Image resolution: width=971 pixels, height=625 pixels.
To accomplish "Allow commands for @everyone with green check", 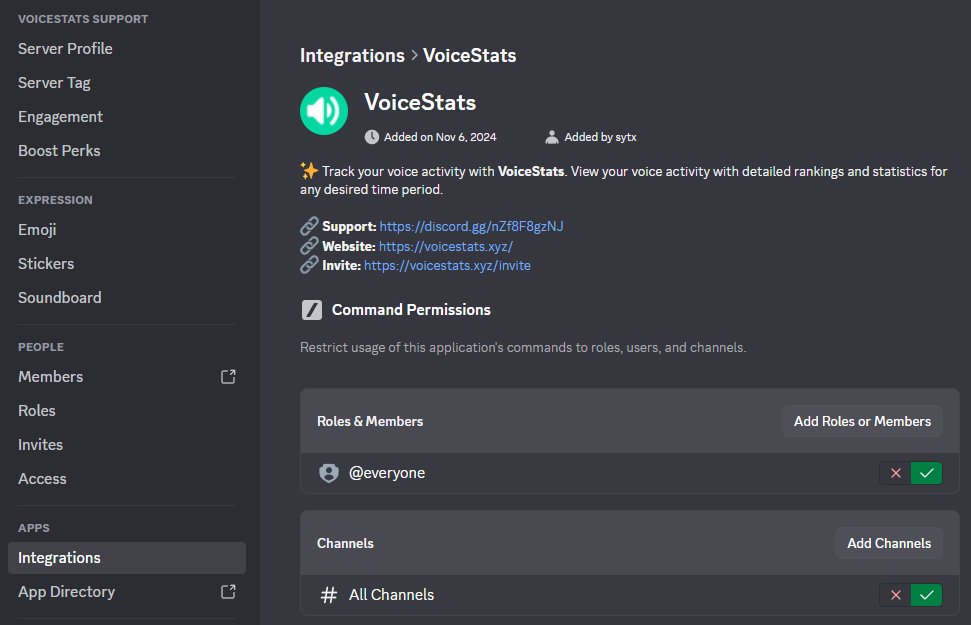I will tap(927, 473).
